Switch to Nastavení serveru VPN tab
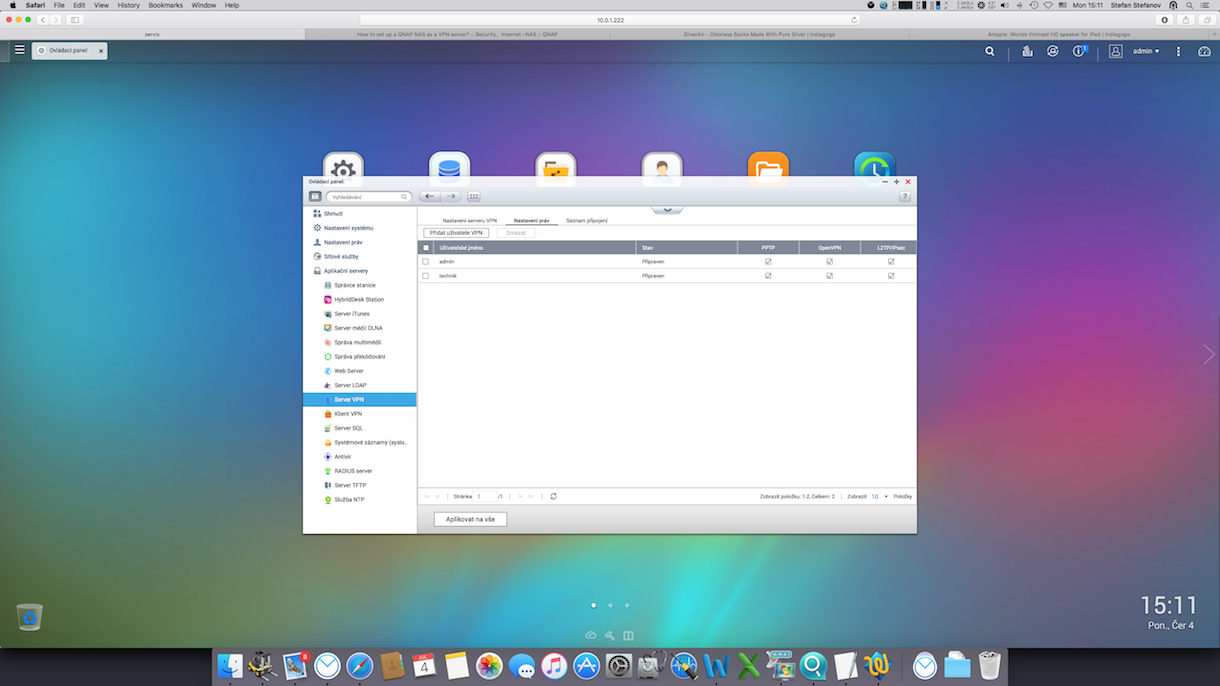 coord(469,220)
